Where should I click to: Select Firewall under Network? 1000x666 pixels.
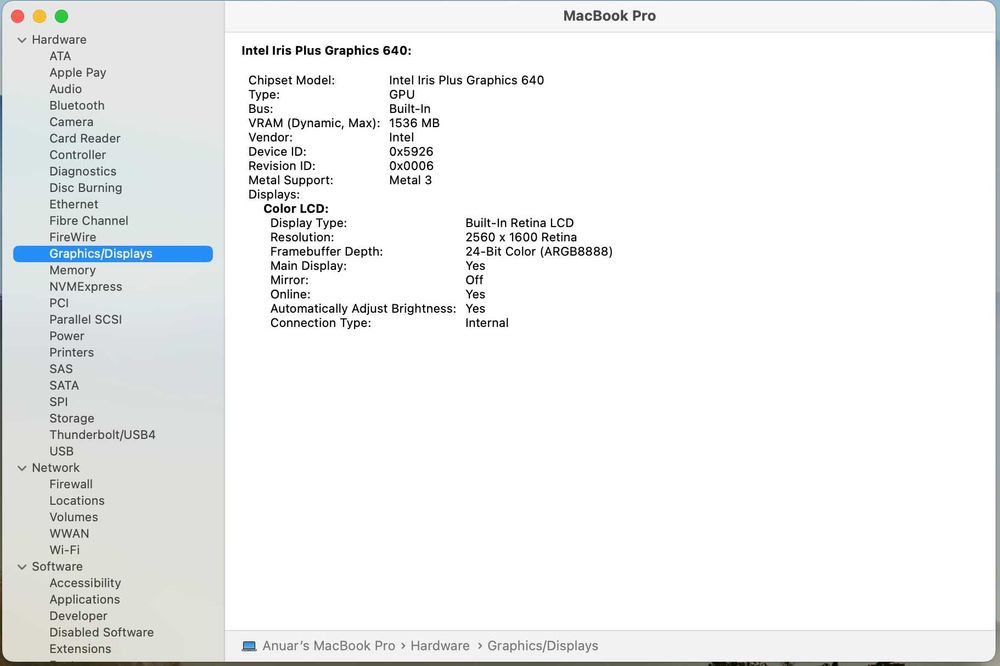coord(71,485)
